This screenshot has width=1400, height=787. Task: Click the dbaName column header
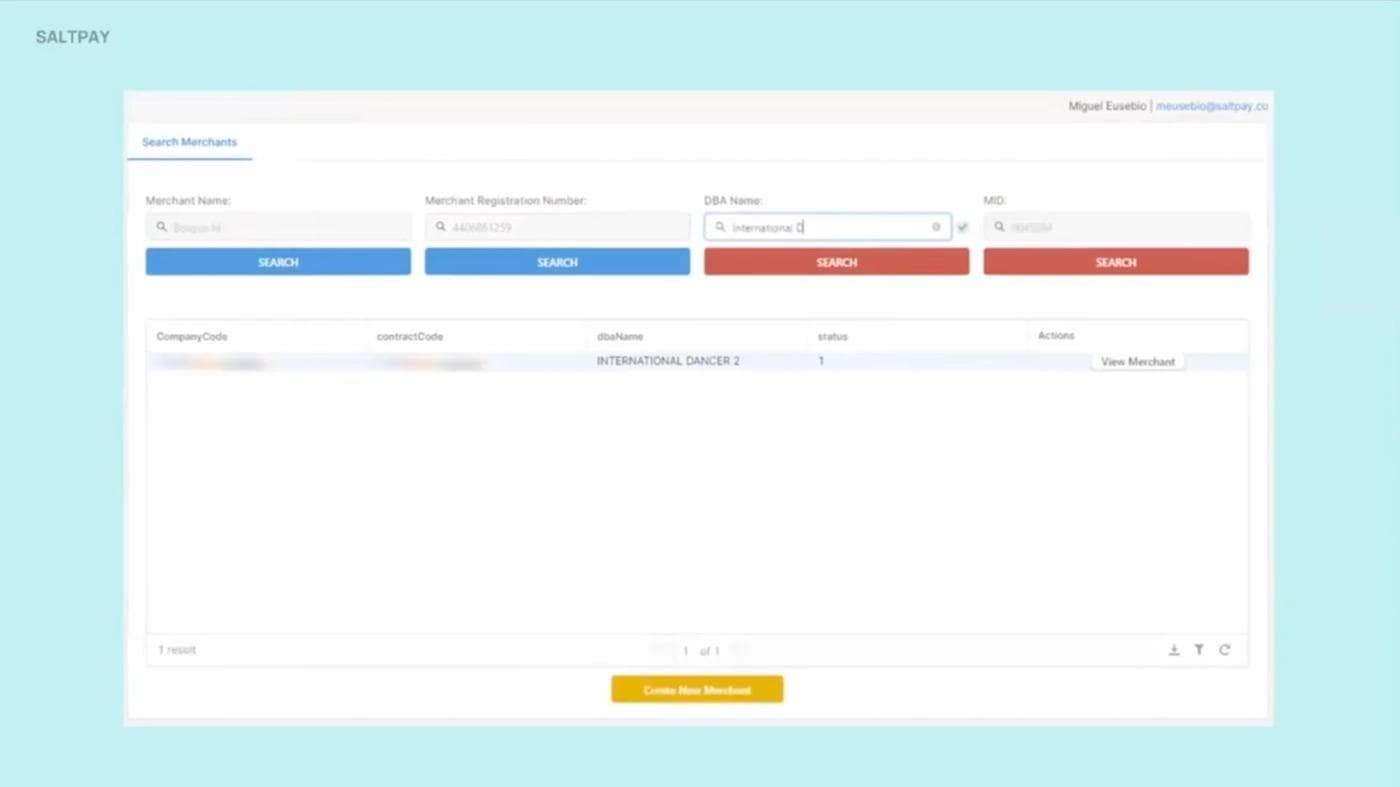coord(620,337)
